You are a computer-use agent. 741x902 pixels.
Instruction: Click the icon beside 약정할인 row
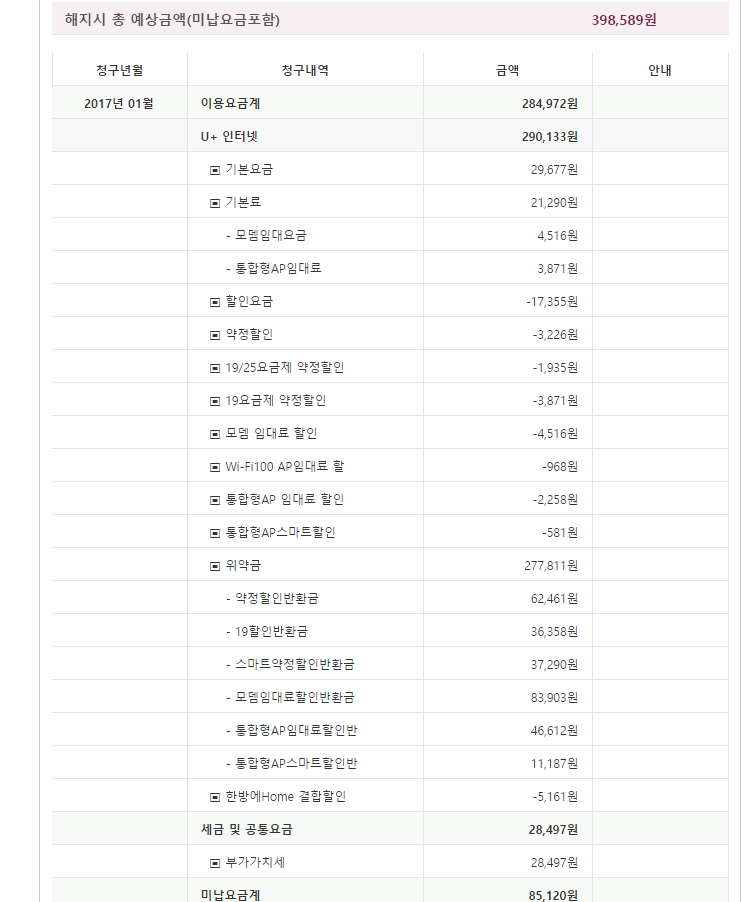(x=214, y=335)
